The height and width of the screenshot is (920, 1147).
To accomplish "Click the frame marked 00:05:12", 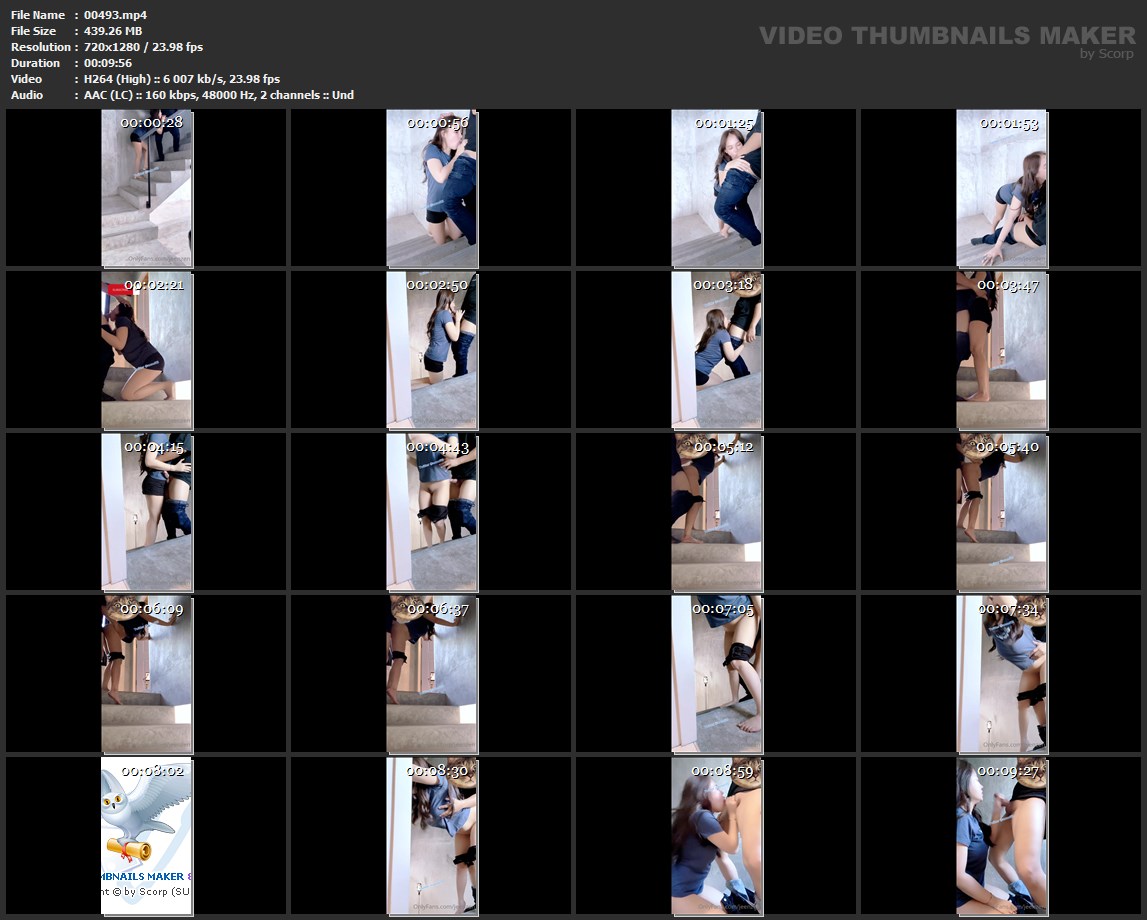I will tap(716, 511).
